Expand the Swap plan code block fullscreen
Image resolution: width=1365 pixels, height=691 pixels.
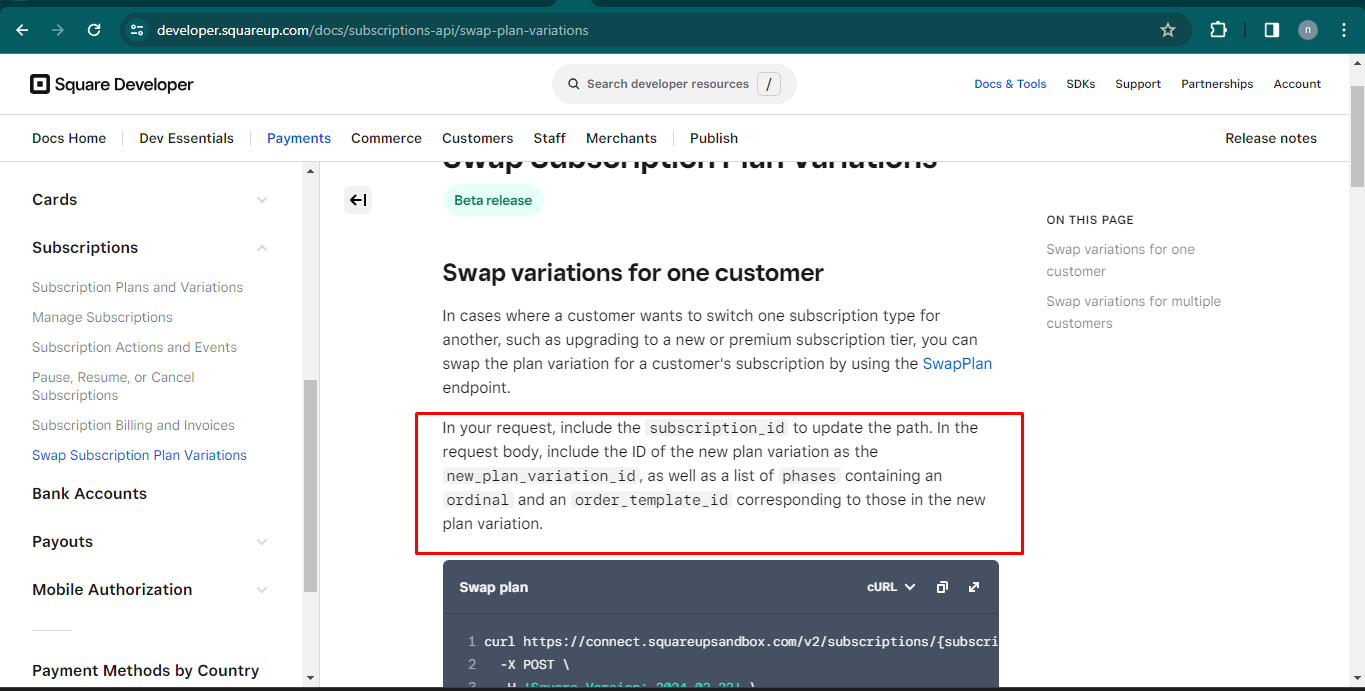[x=974, y=587]
